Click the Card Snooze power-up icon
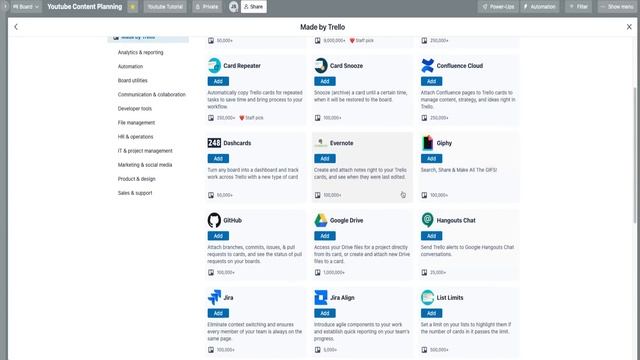640x360 pixels. (x=321, y=65)
